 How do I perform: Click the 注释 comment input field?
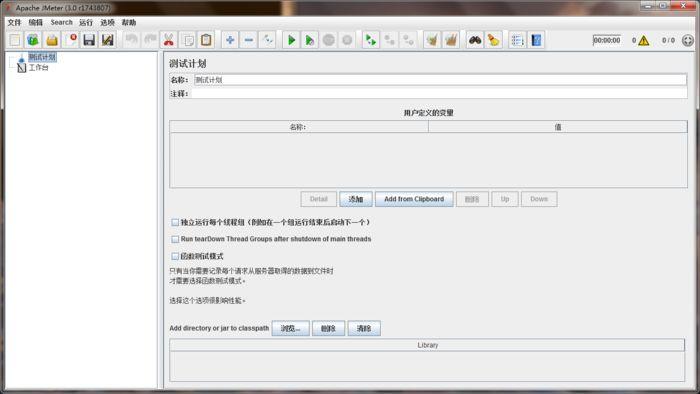click(440, 94)
